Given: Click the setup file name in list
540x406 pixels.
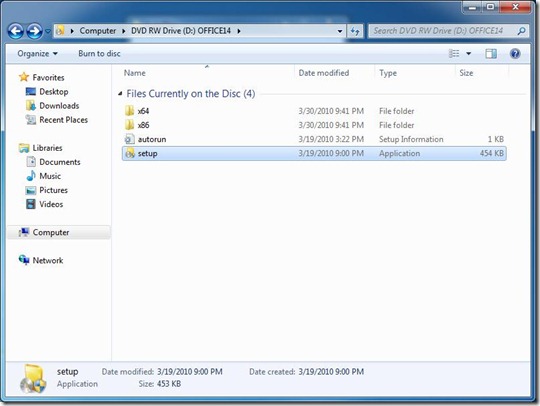Looking at the screenshot, I should 148,154.
